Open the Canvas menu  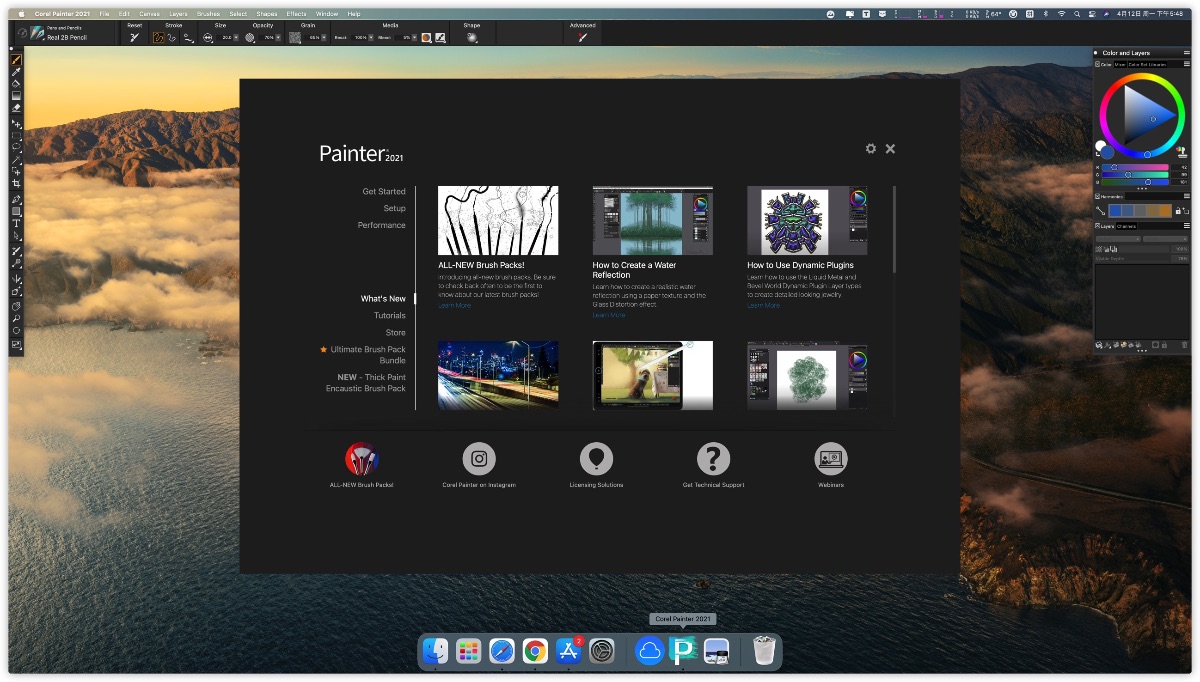coord(149,14)
